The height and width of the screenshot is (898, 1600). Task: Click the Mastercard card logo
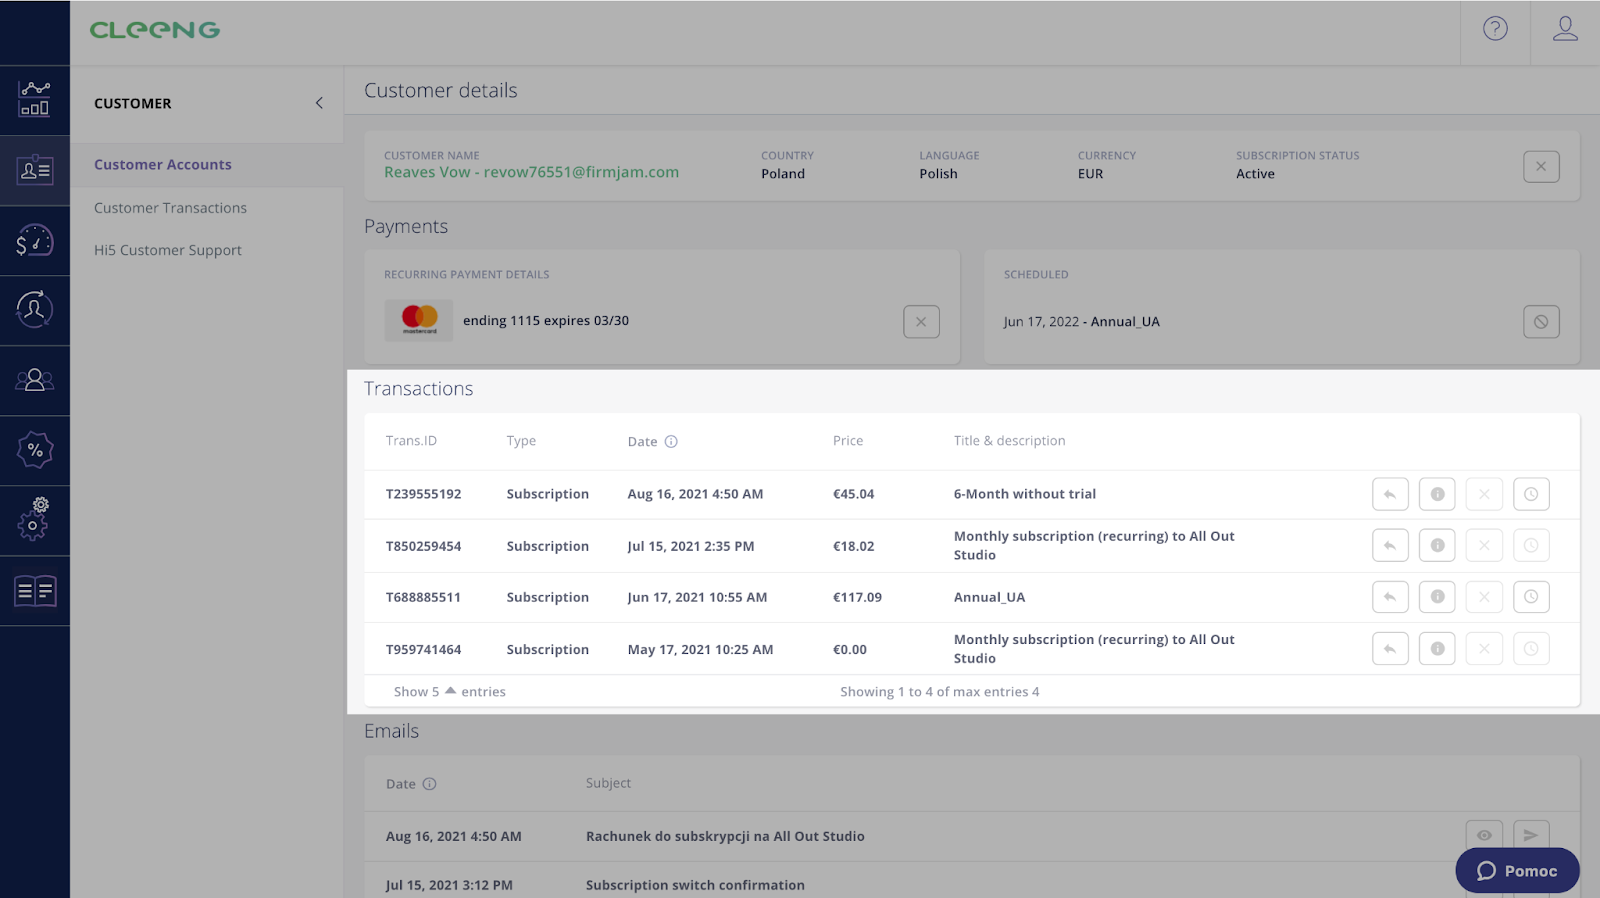419,321
